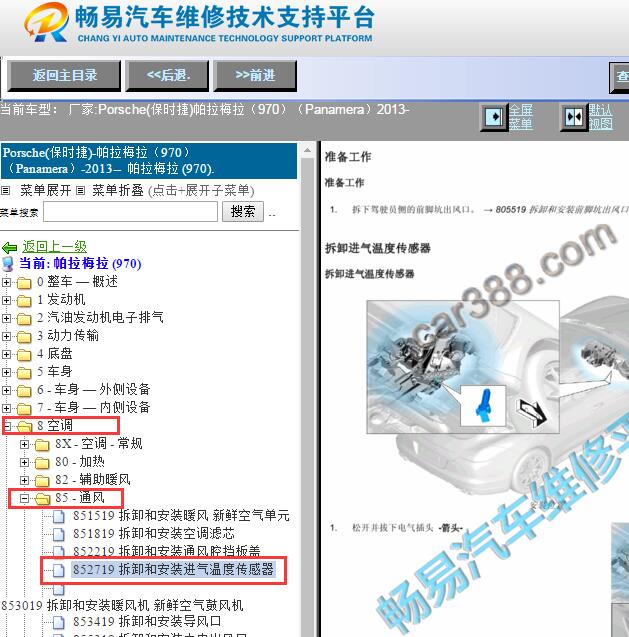Click the 菜单折叠 collapse-all icon
This screenshot has width=629, height=637.
(x=80, y=190)
